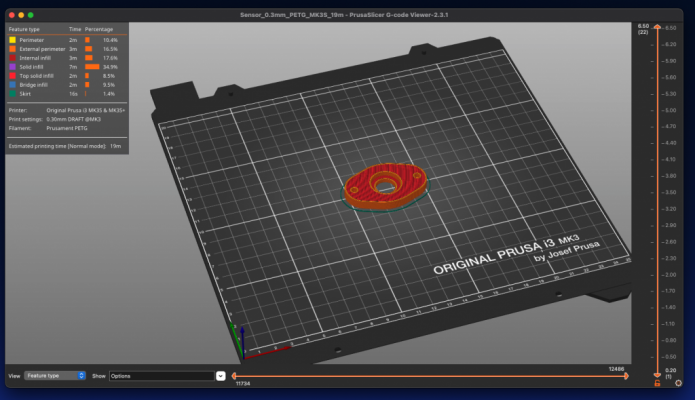The width and height of the screenshot is (695, 400).
Task: Click the blue Bridge infill color swatch
Action: tap(12, 85)
